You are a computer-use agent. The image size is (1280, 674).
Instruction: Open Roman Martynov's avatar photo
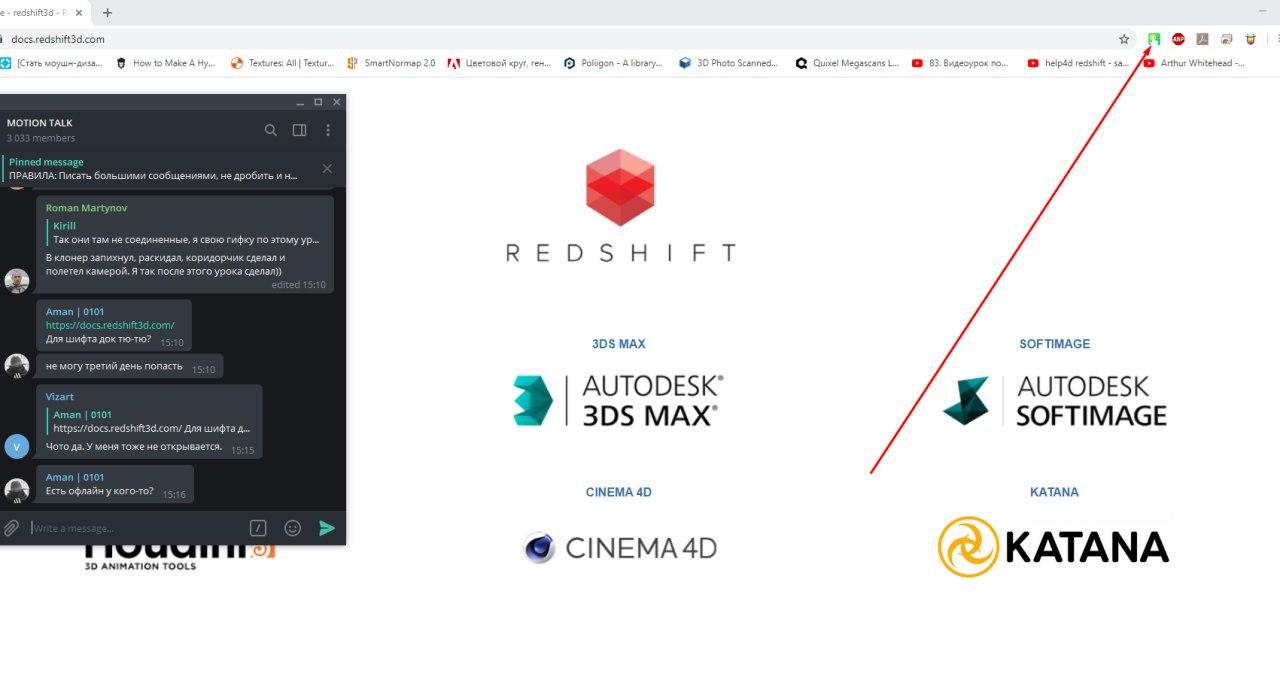pyautogui.click(x=17, y=281)
